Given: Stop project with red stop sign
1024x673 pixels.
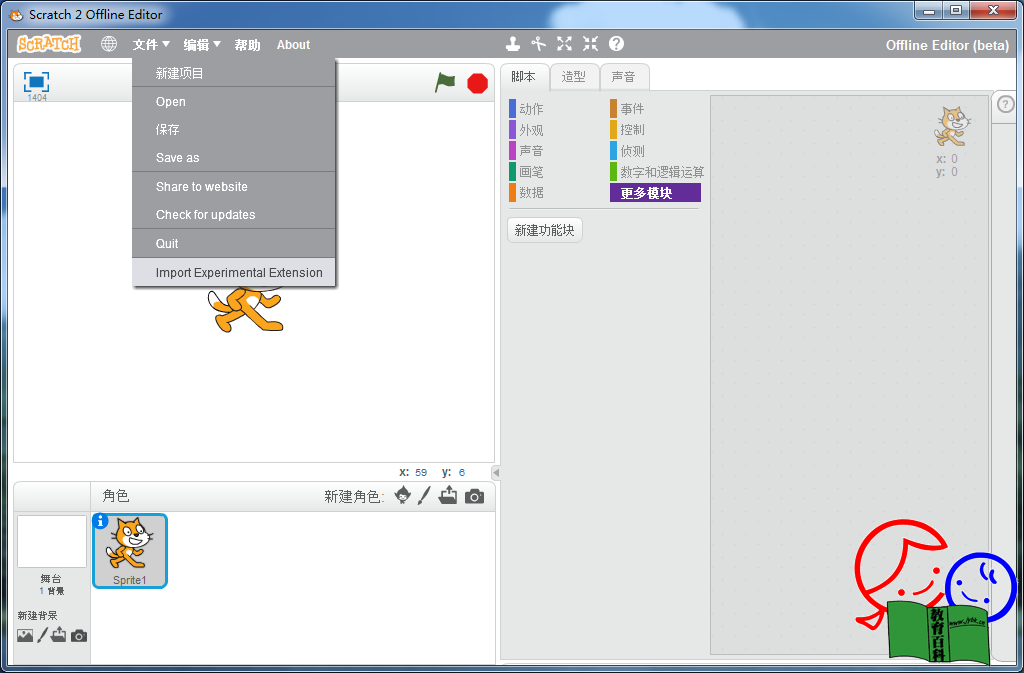Looking at the screenshot, I should [x=477, y=84].
